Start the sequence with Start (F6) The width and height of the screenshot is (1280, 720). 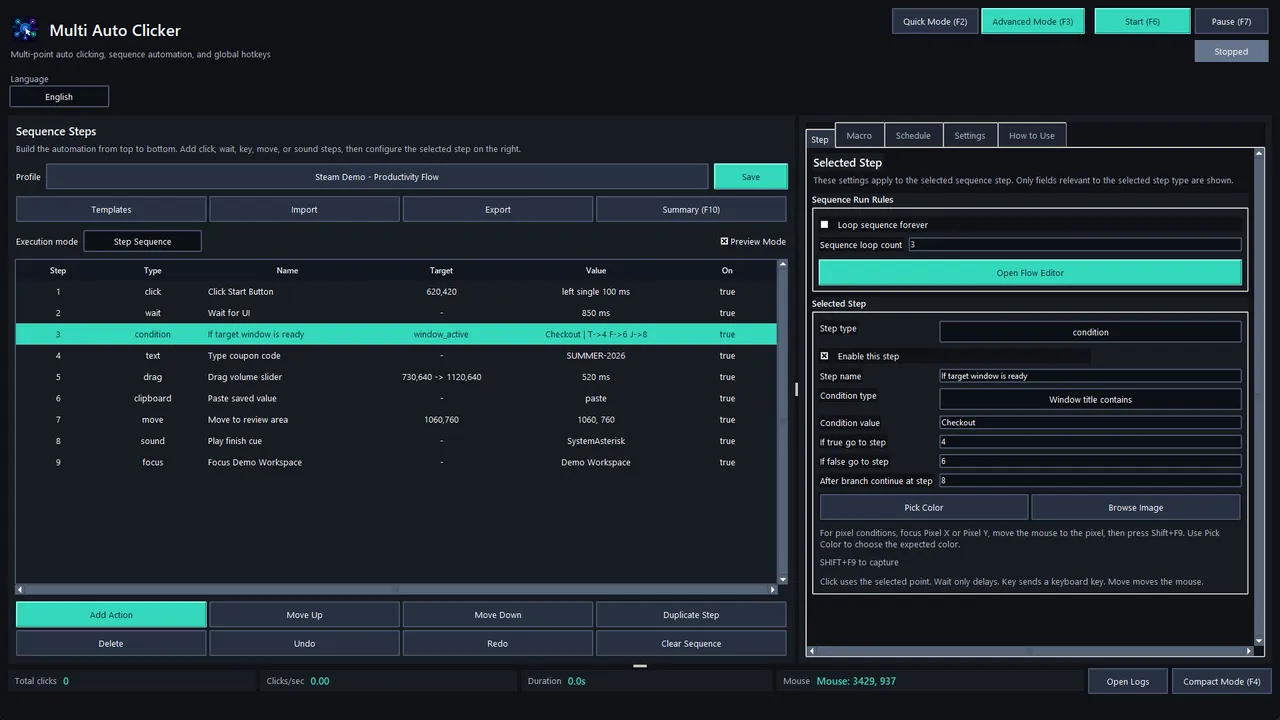[1142, 21]
